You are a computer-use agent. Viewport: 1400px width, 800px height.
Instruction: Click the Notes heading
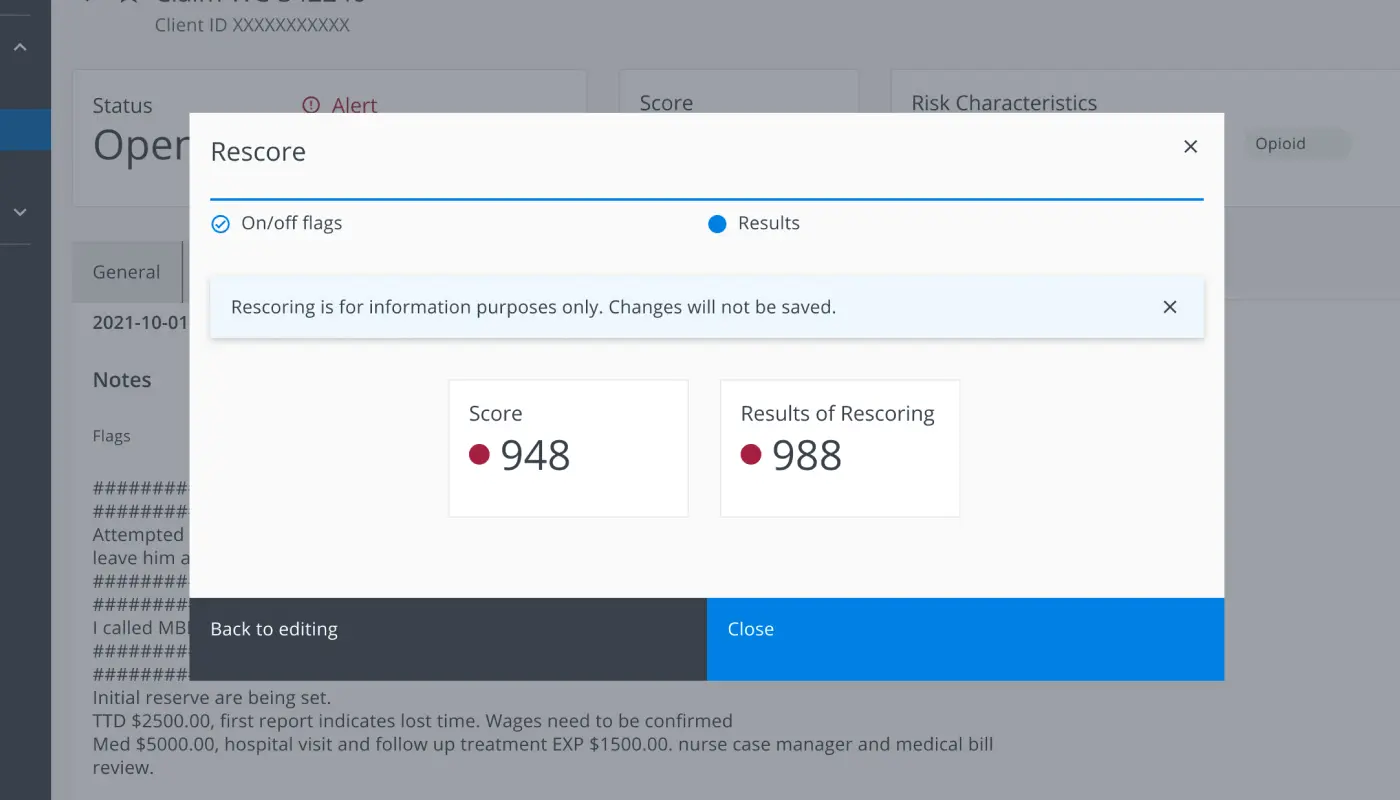(x=122, y=380)
